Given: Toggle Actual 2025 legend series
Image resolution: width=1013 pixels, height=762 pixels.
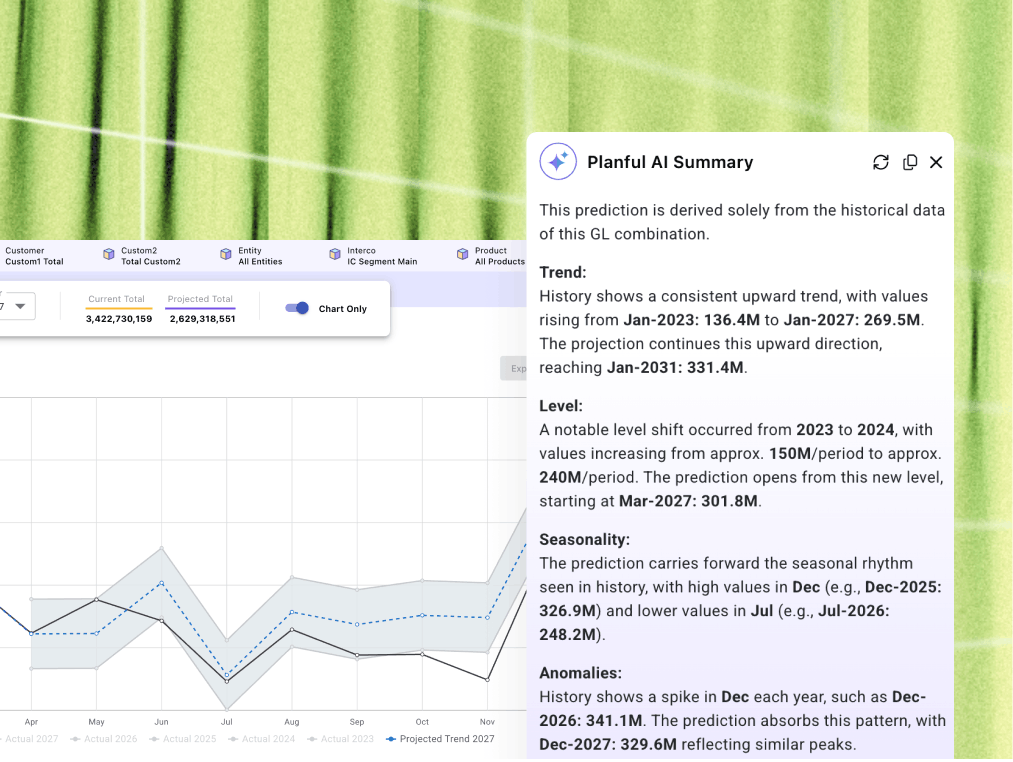Looking at the screenshot, I should point(183,739).
